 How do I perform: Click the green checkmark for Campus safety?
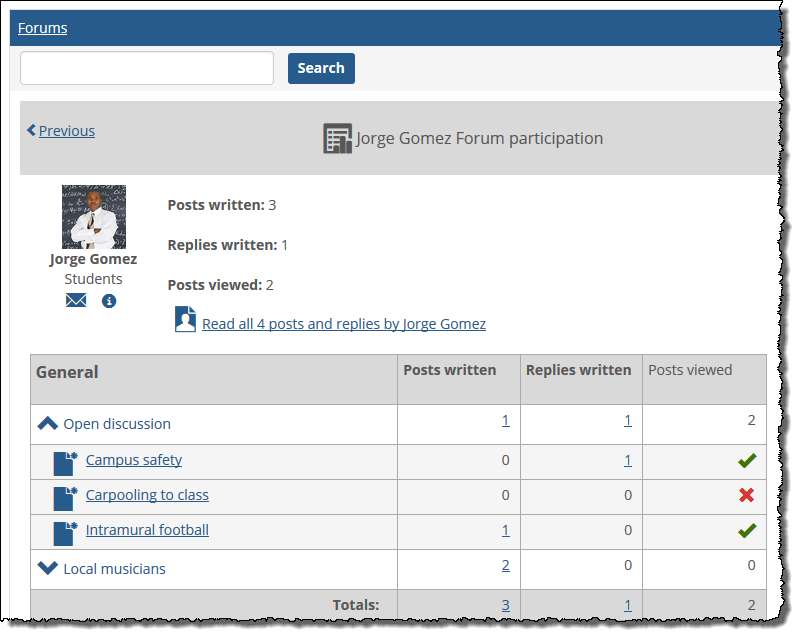745,459
